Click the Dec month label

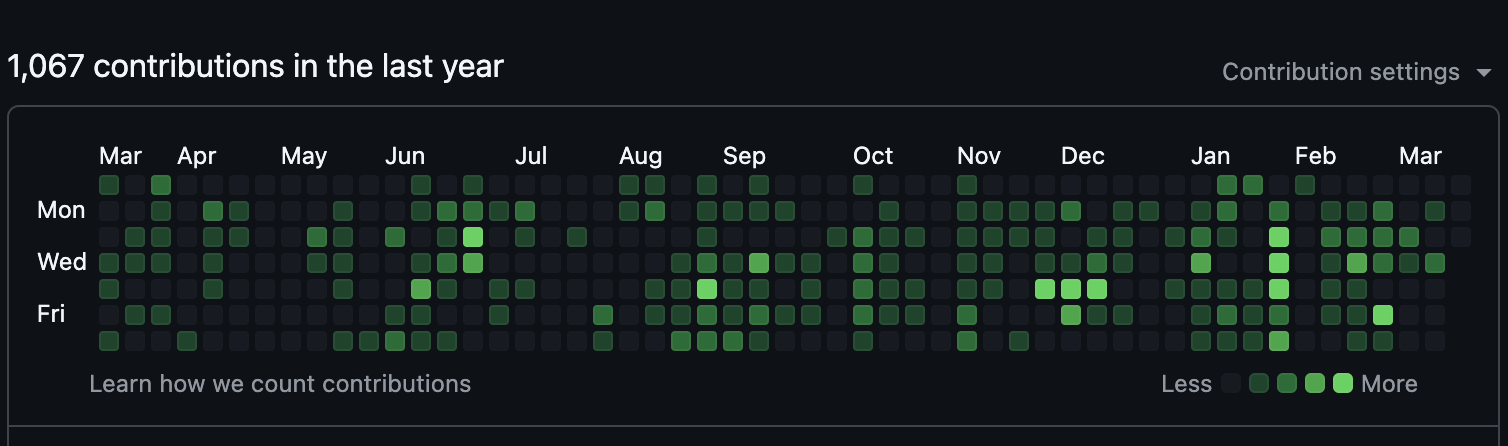pyautogui.click(x=1083, y=156)
